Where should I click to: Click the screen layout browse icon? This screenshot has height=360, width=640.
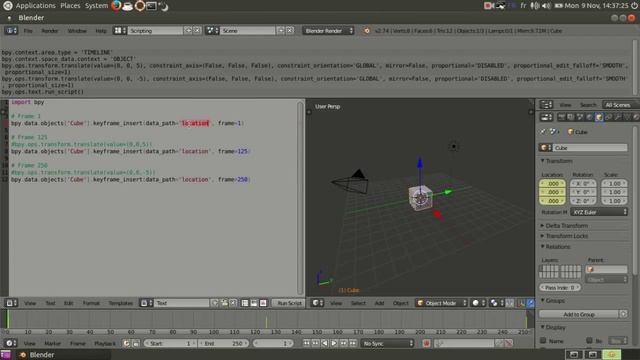pos(120,31)
